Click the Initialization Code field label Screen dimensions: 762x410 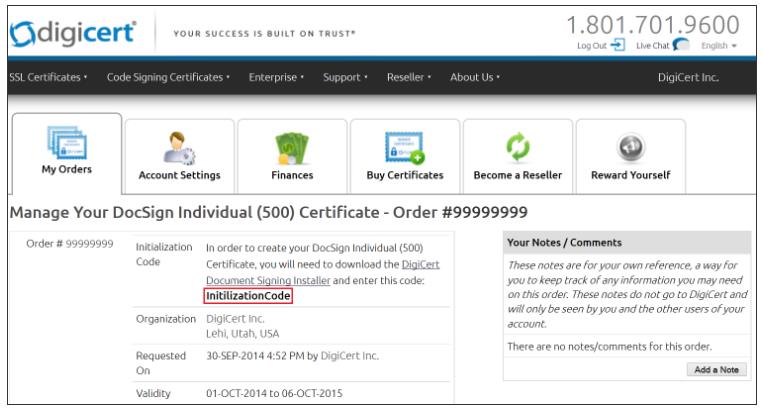coord(164,254)
